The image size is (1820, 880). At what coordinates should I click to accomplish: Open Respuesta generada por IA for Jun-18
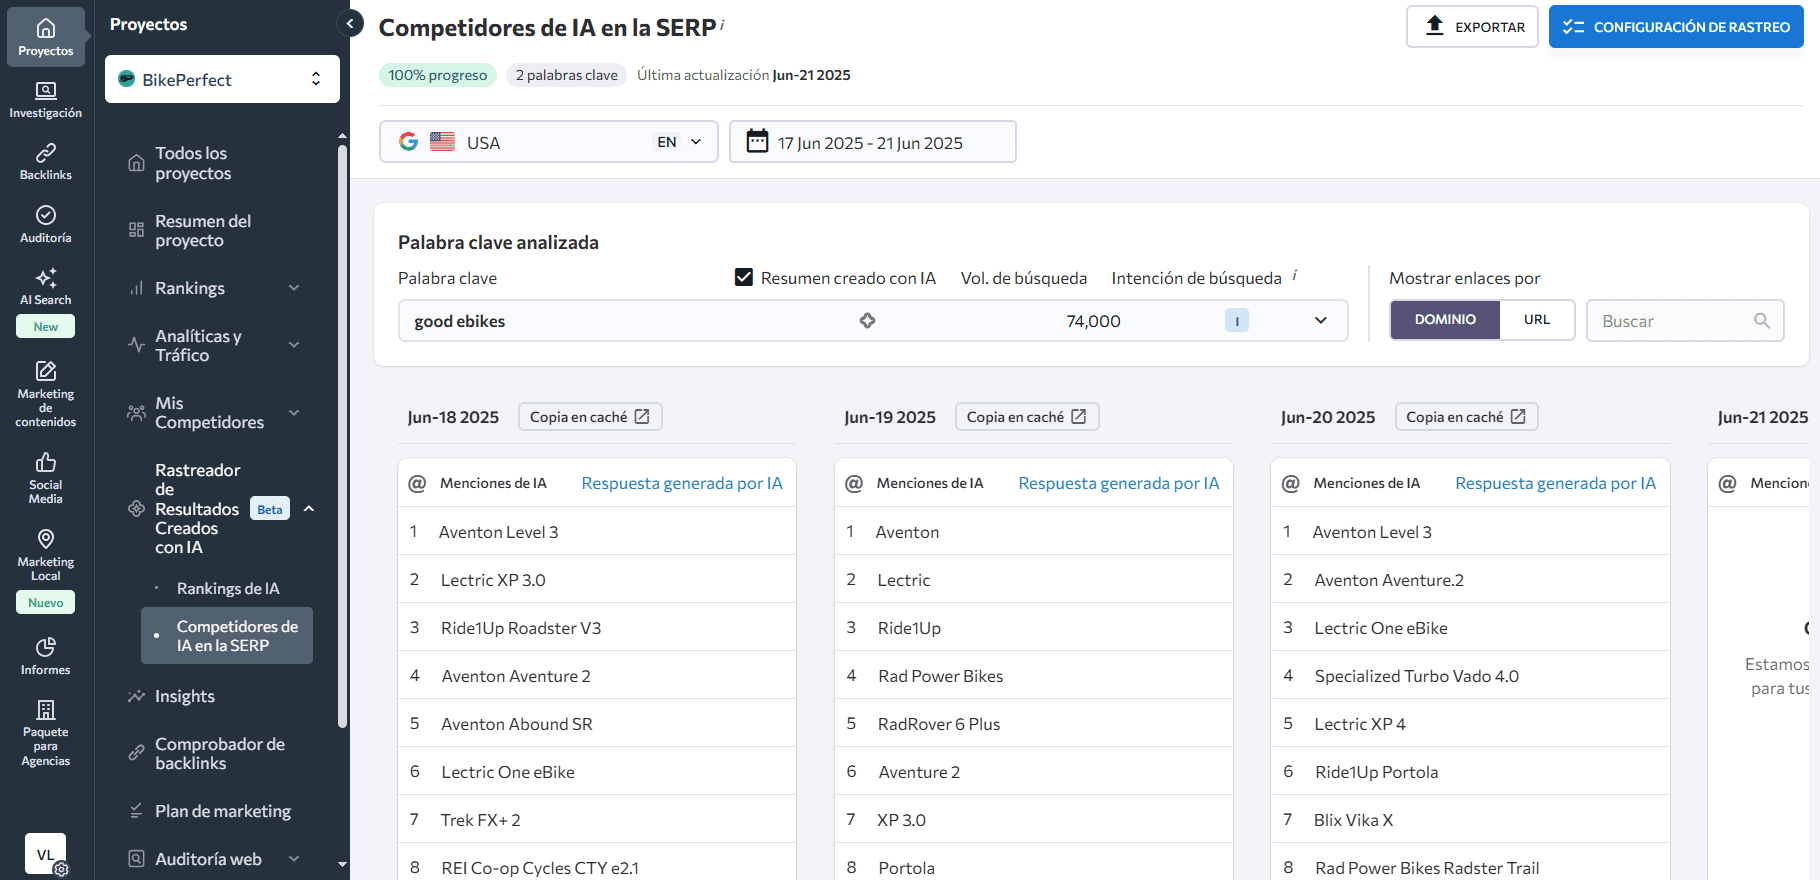coord(682,483)
